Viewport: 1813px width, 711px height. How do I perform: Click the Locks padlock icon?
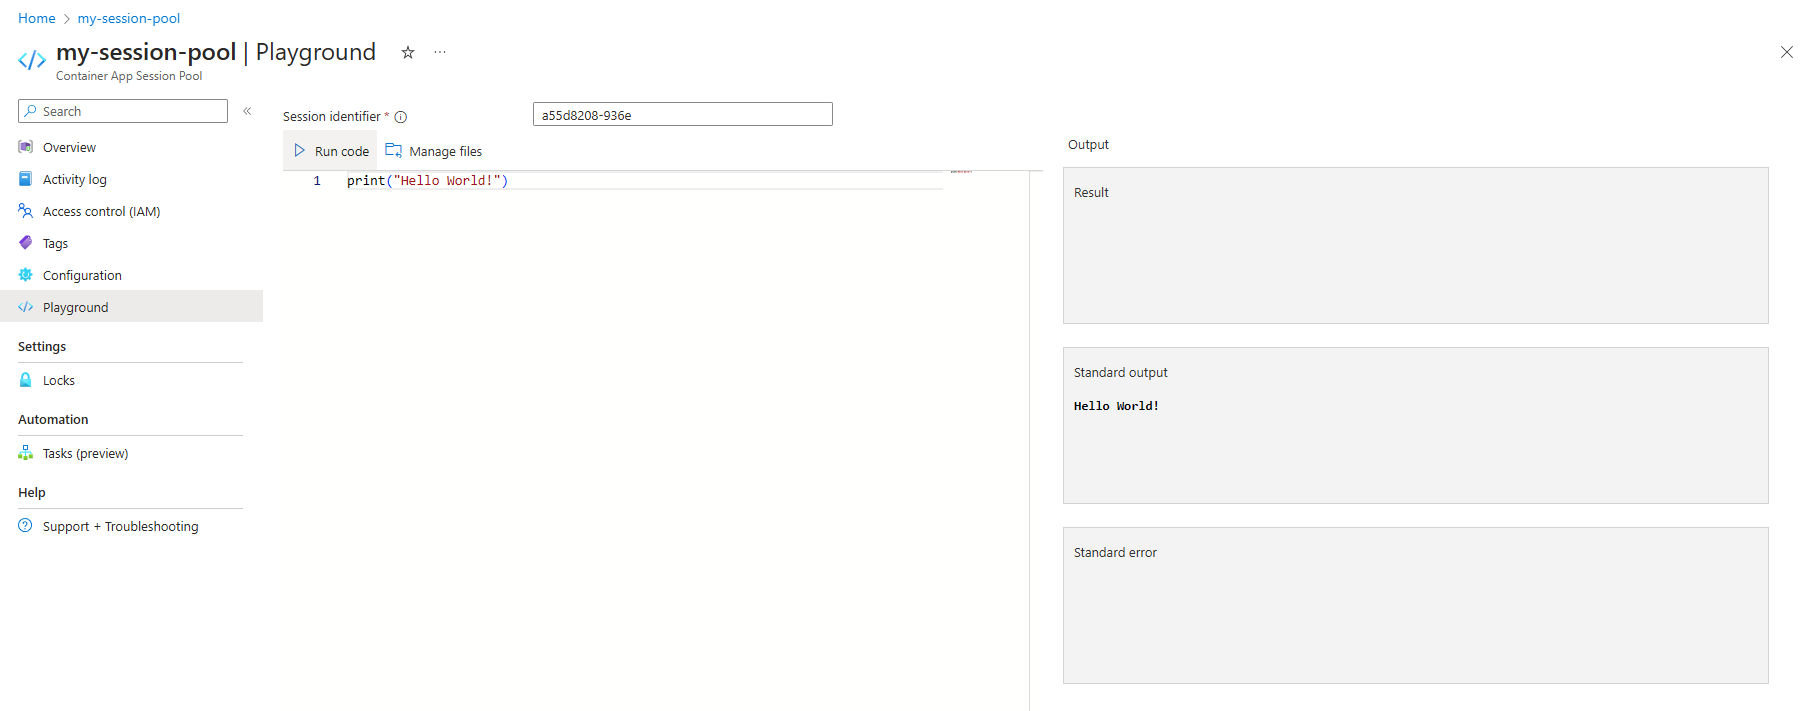[26, 380]
